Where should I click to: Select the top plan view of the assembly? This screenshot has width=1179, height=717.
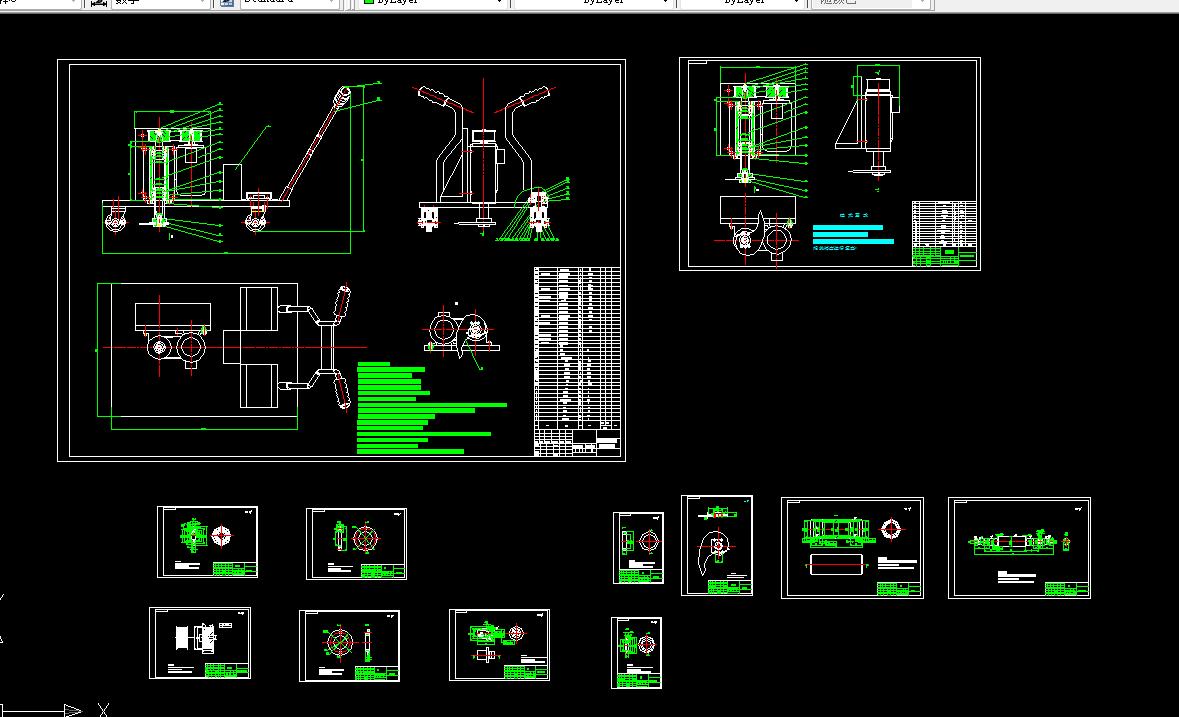coord(232,356)
